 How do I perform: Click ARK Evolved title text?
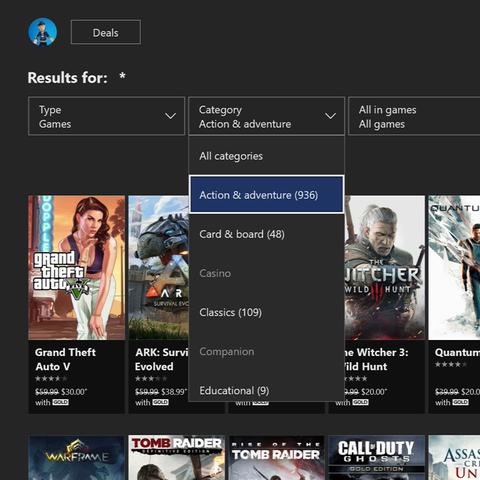coord(162,359)
